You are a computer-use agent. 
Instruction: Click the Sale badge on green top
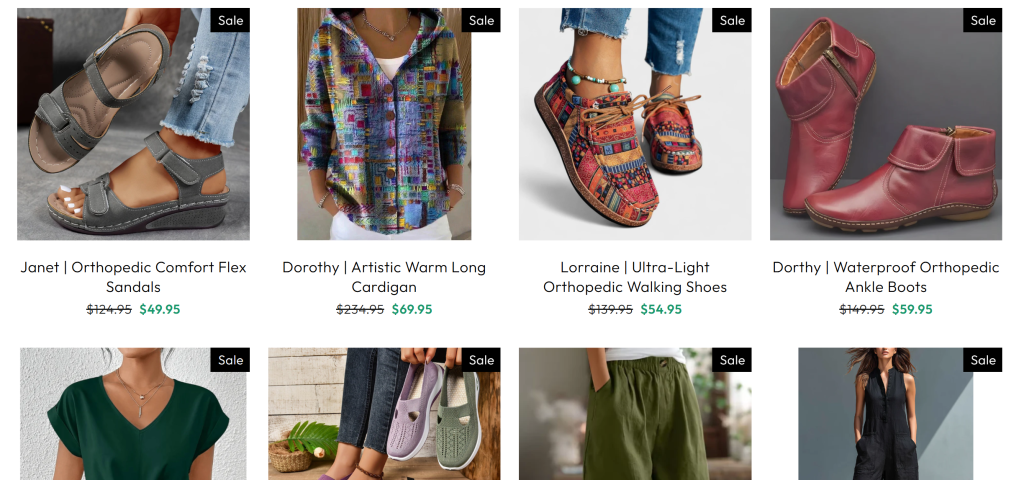[230, 360]
